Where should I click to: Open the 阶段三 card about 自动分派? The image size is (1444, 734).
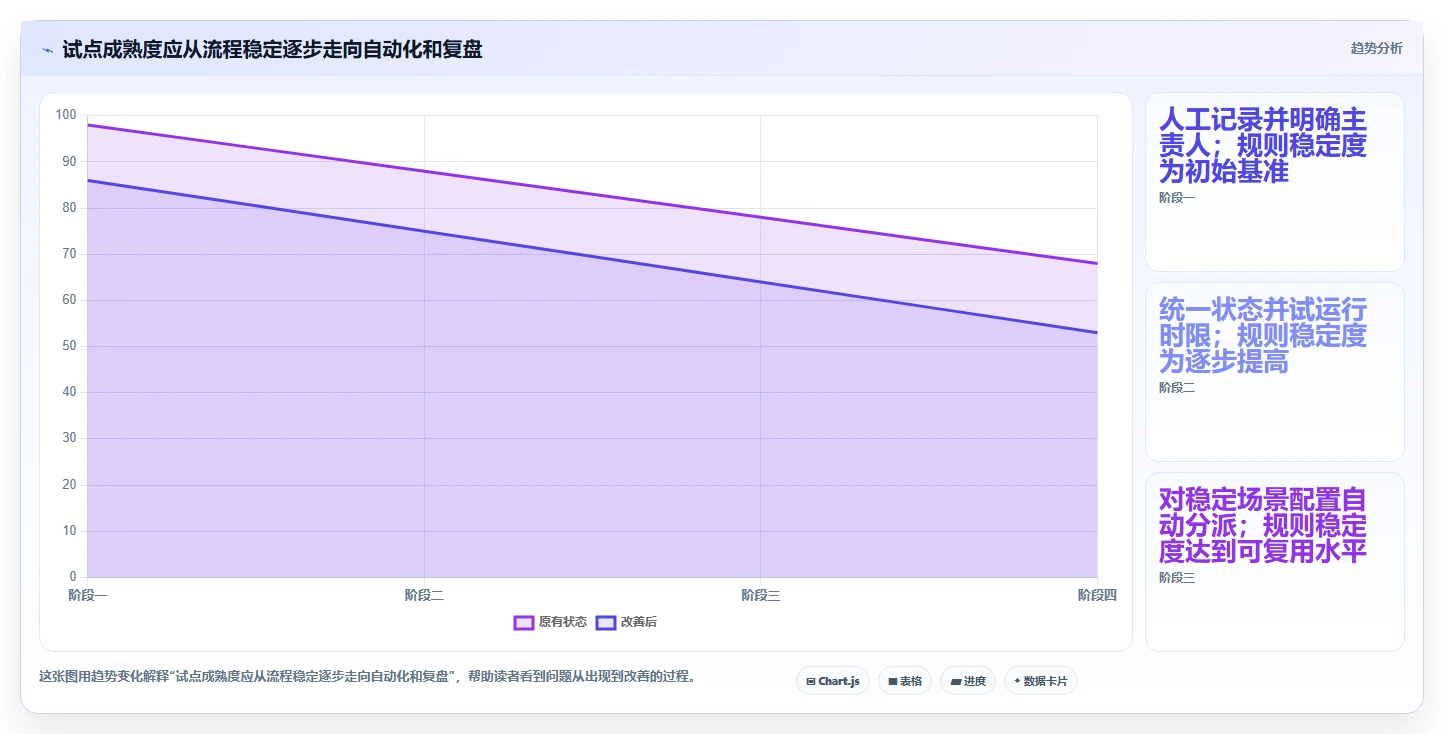pyautogui.click(x=1275, y=562)
